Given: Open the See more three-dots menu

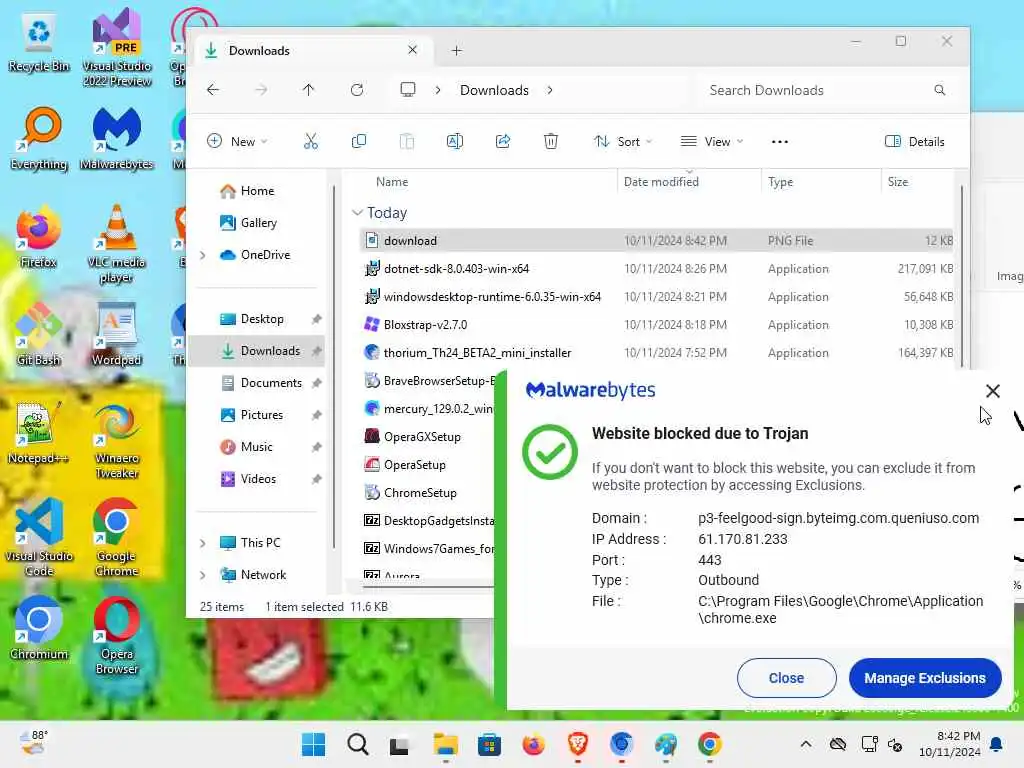Looking at the screenshot, I should pyautogui.click(x=780, y=142).
